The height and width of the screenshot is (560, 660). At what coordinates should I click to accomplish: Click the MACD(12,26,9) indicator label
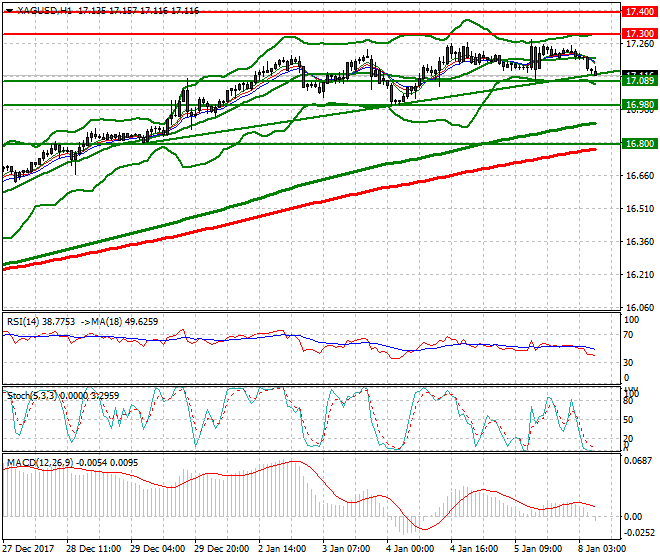point(40,463)
